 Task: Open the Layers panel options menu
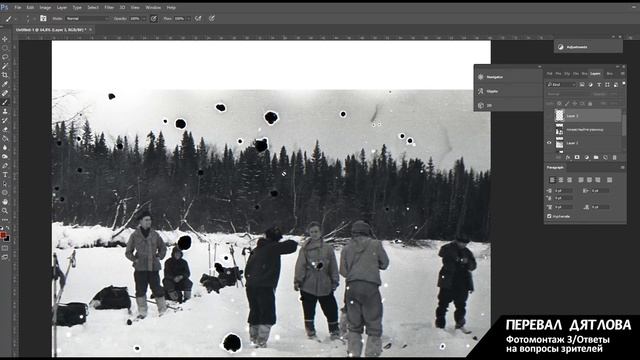point(622,73)
